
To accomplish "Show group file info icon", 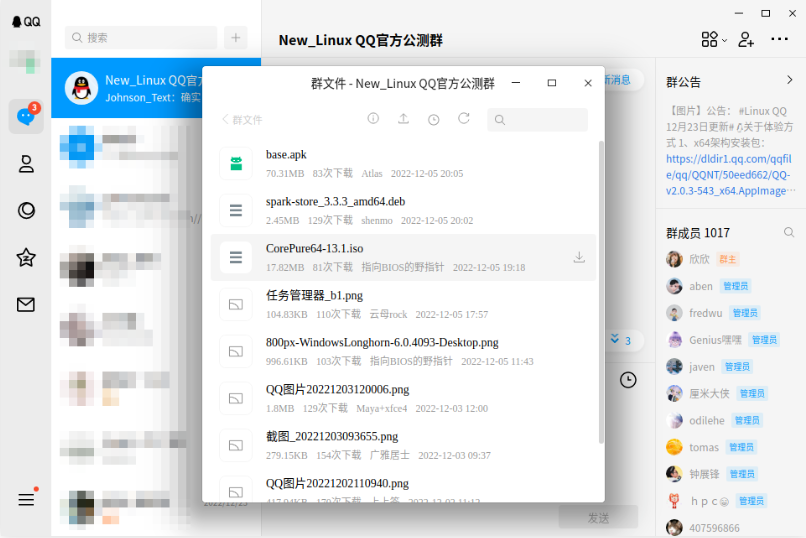I will click(373, 119).
